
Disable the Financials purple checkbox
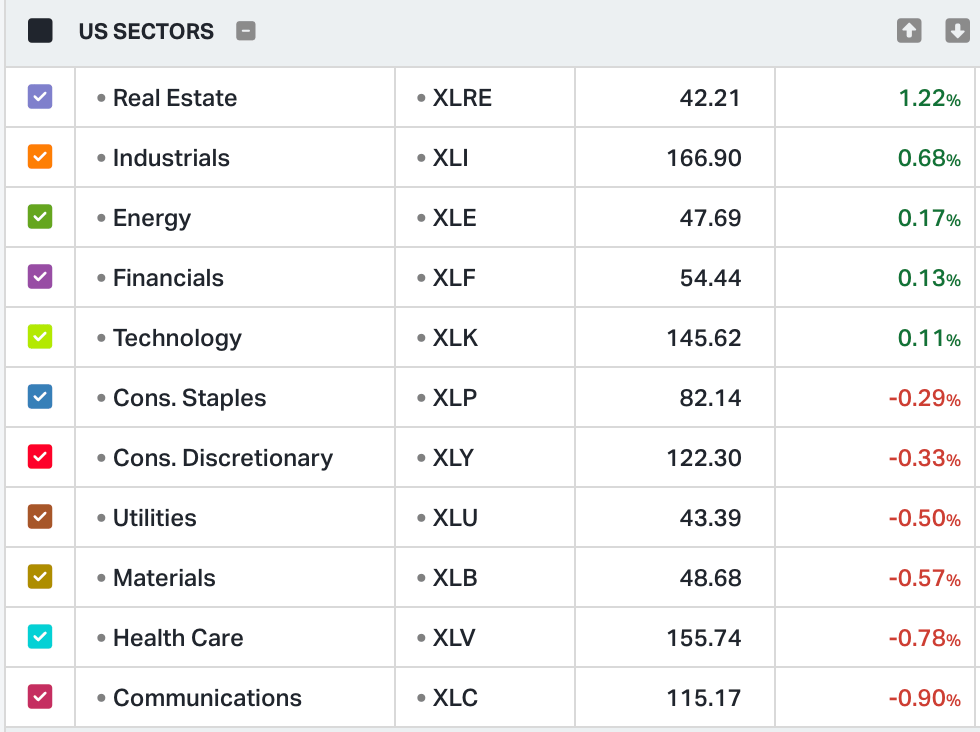(40, 277)
